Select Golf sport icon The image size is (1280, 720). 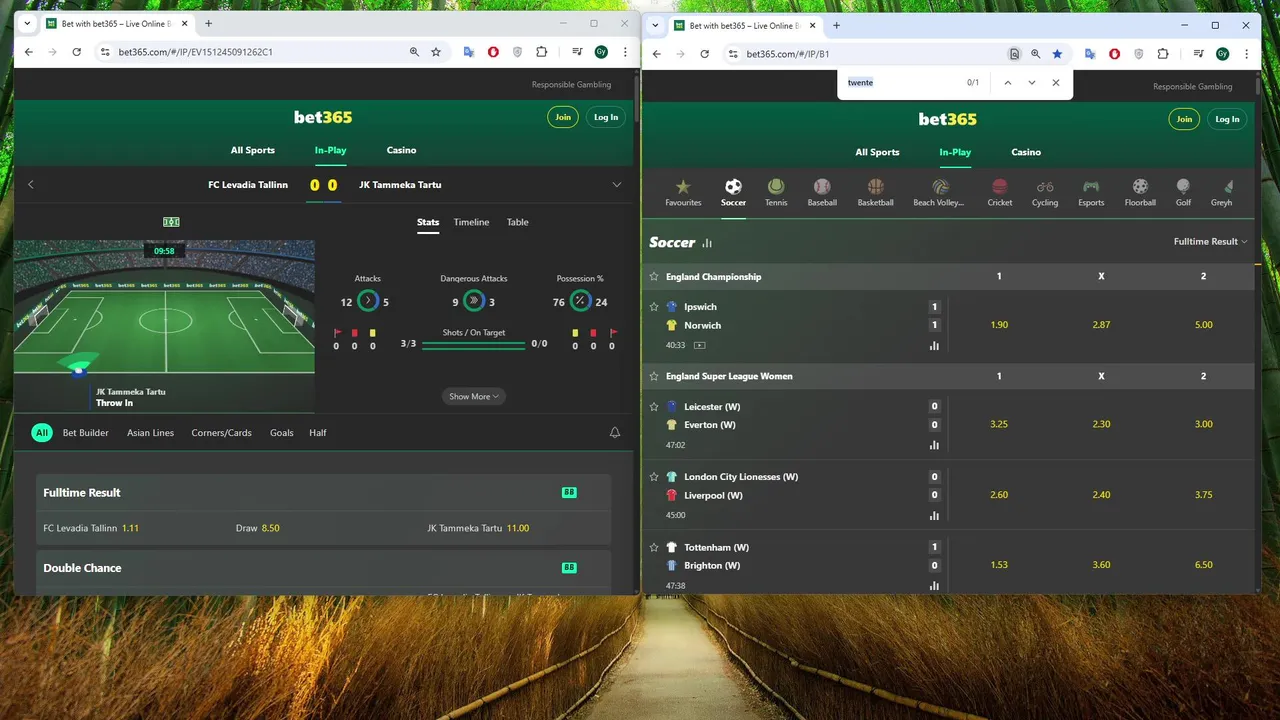[x=1183, y=192]
